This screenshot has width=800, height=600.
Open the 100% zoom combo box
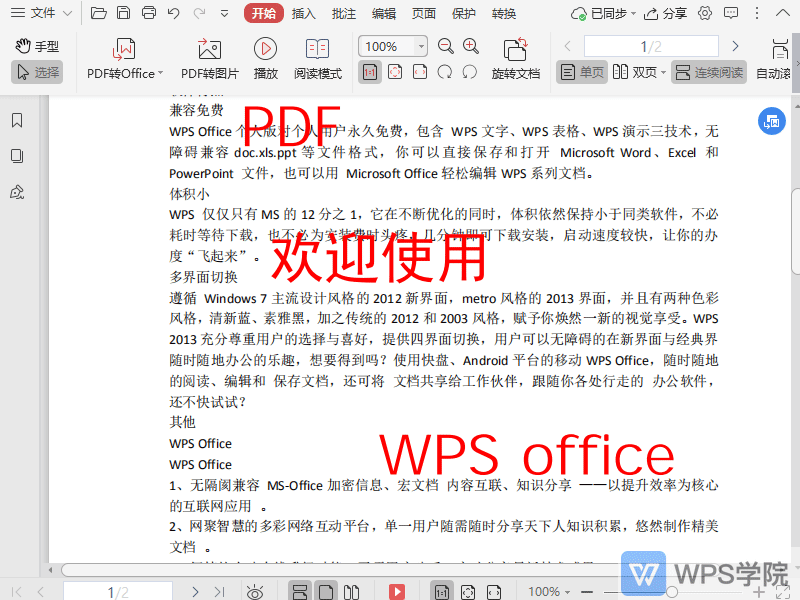tap(392, 46)
